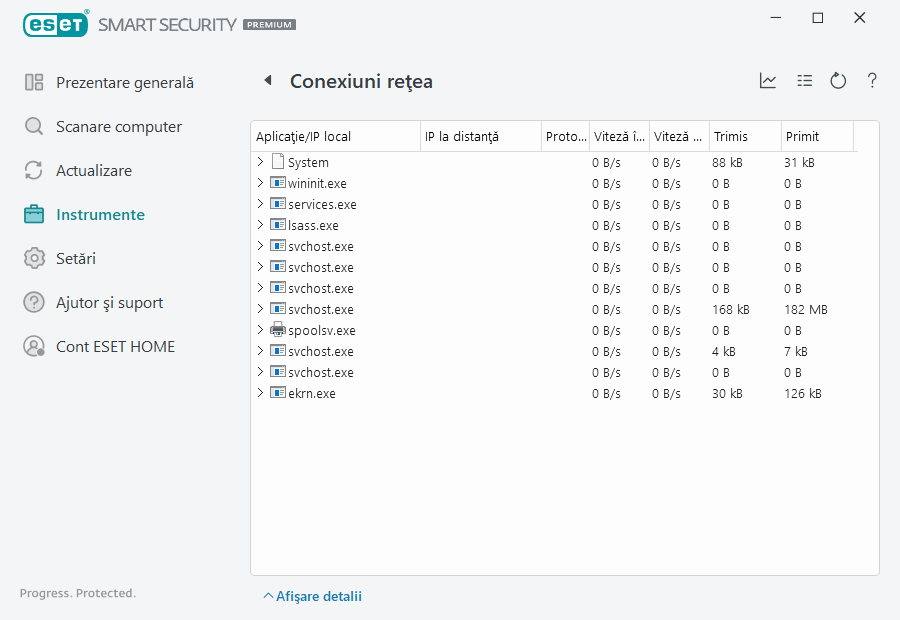The image size is (900, 620).
Task: Click the list view icon in header
Action: coord(804,81)
